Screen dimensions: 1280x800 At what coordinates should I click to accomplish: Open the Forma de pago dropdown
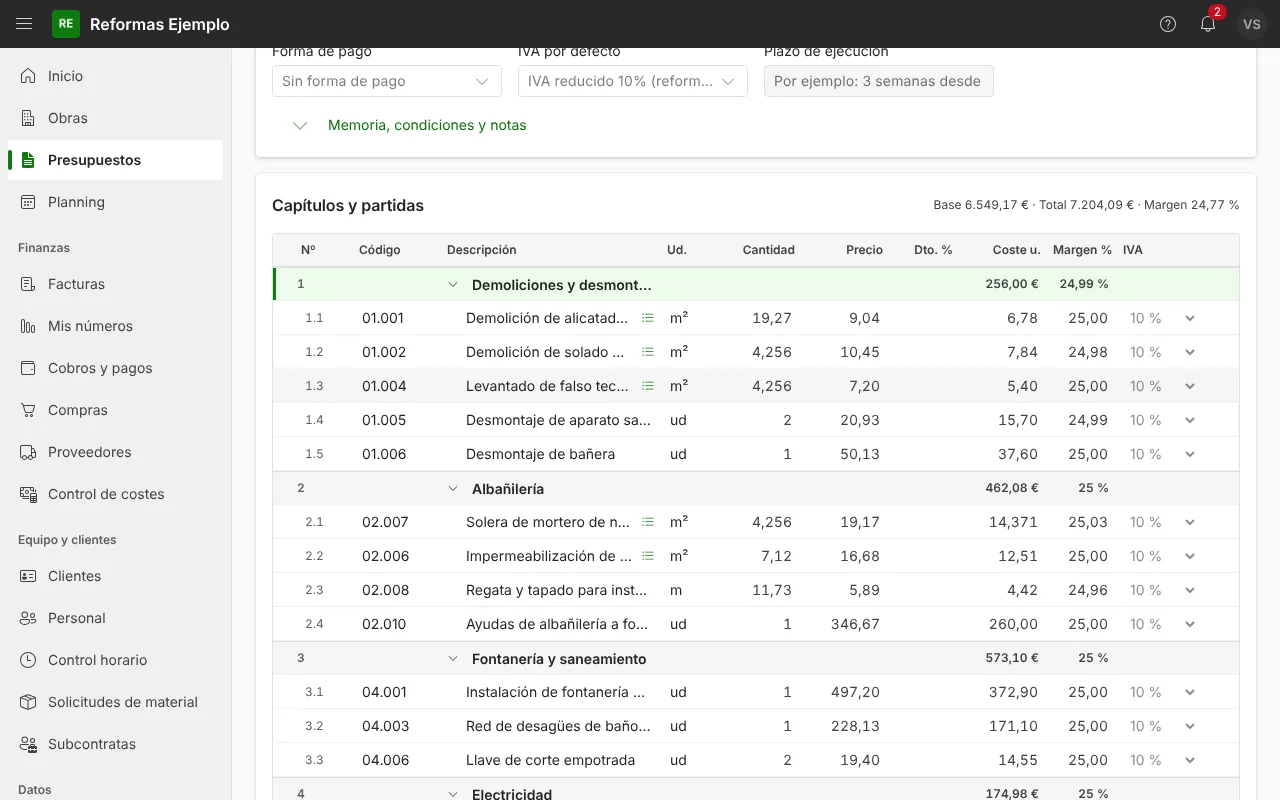click(387, 81)
